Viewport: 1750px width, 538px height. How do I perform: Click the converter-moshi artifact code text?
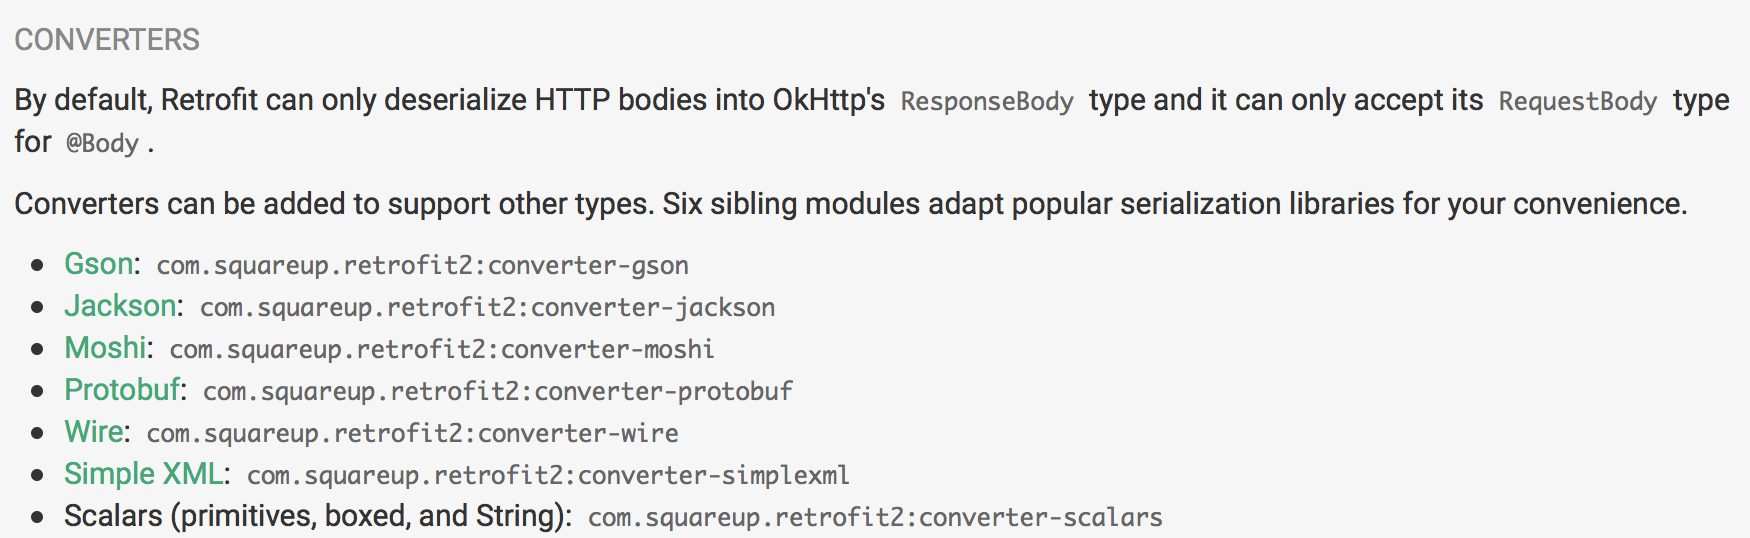(441, 350)
